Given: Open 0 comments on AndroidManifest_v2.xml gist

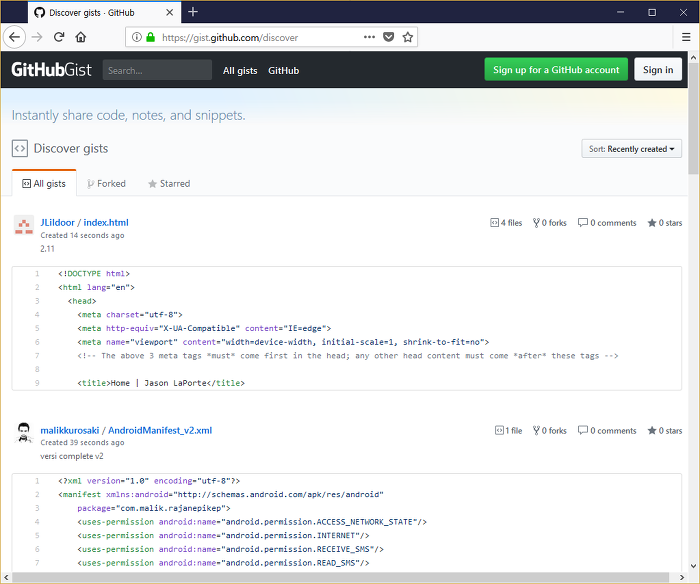Looking at the screenshot, I should click(x=607, y=430).
